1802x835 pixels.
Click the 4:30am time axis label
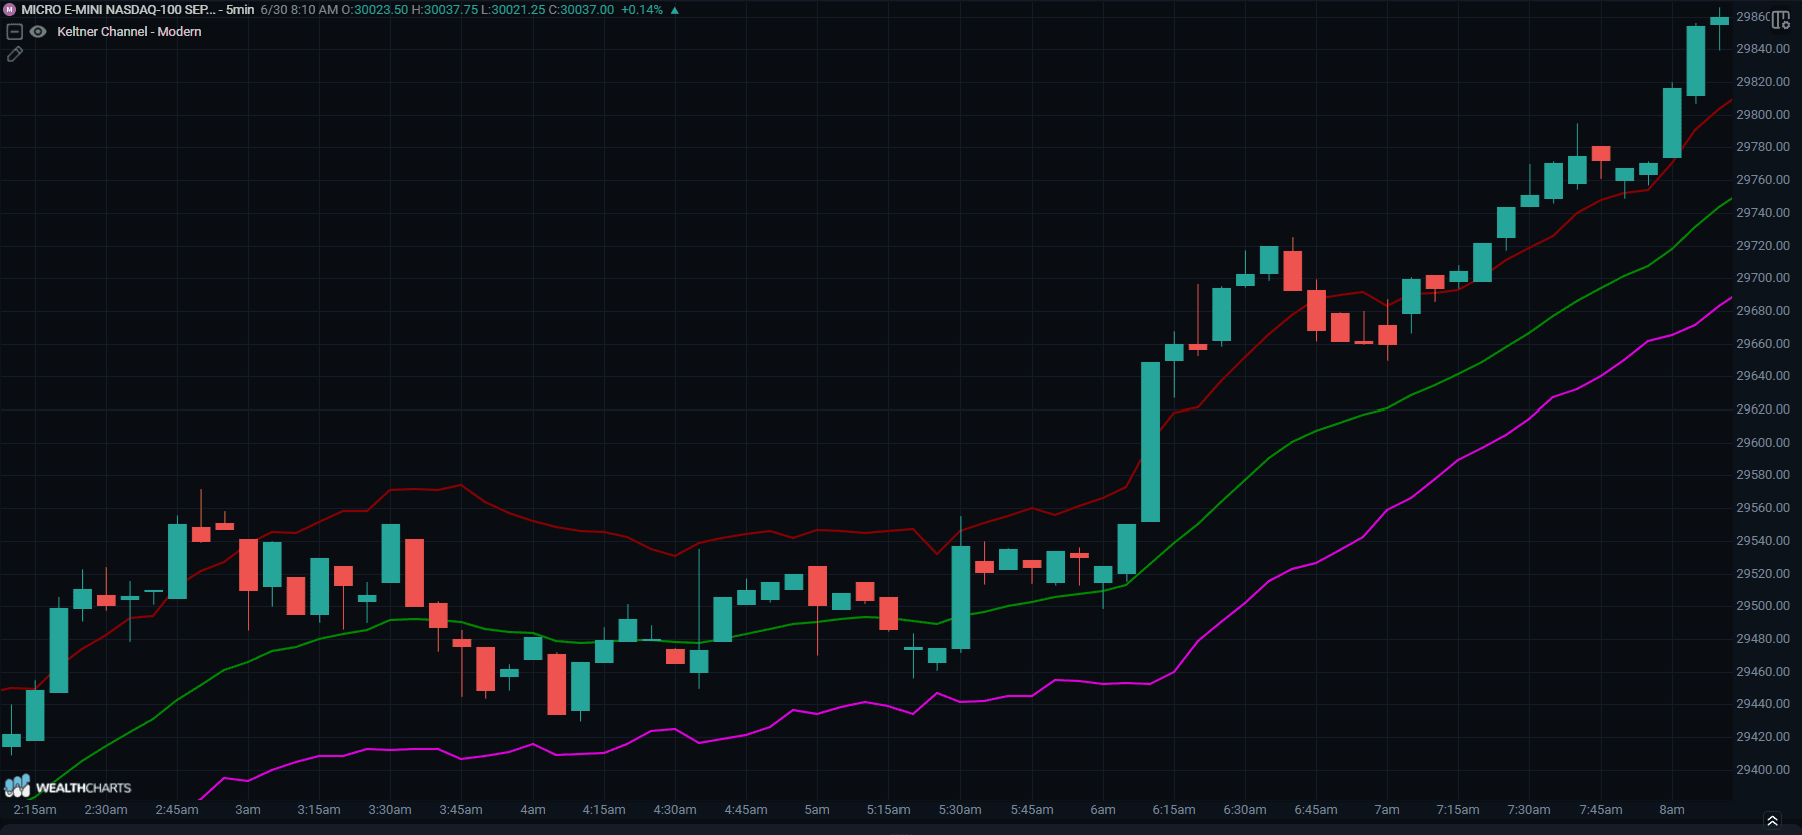(675, 810)
